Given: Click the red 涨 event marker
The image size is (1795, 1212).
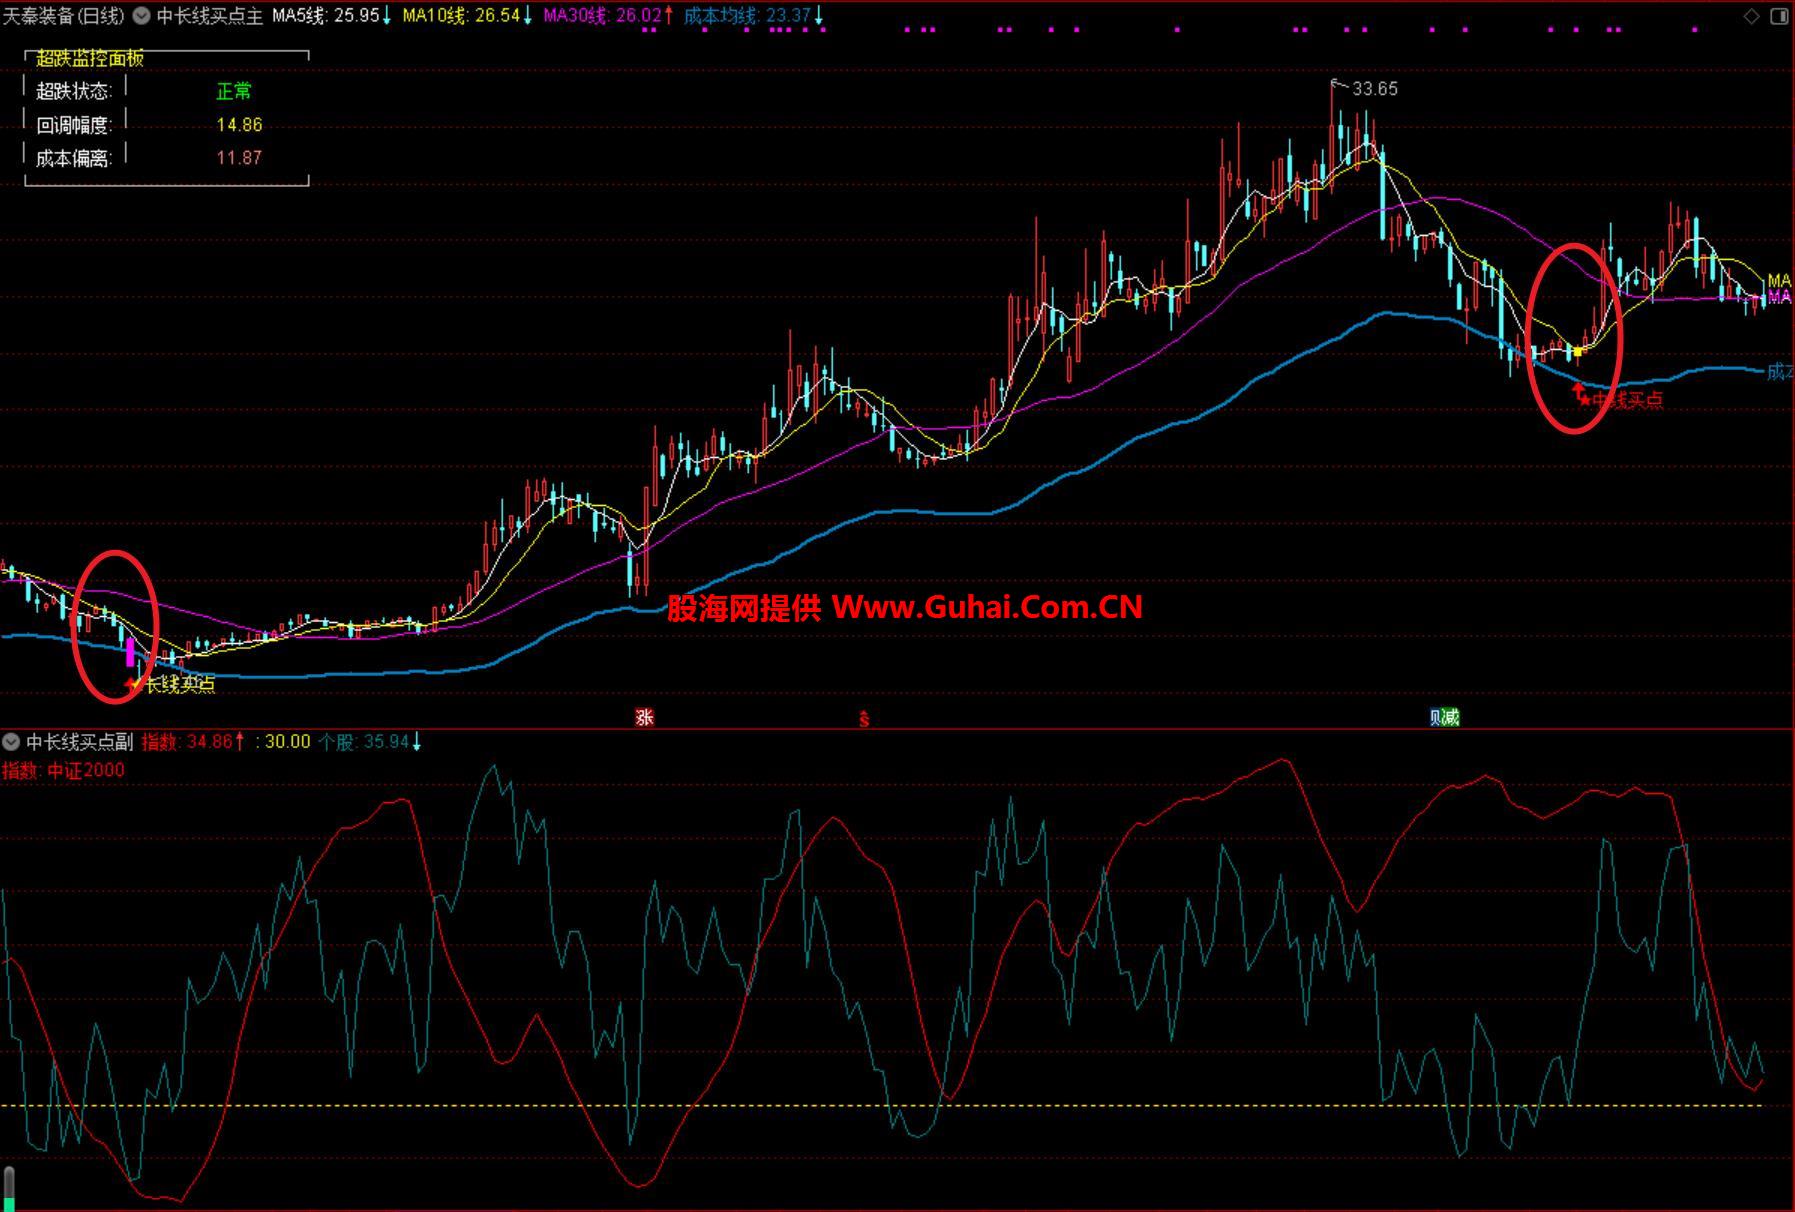Looking at the screenshot, I should click(x=645, y=717).
